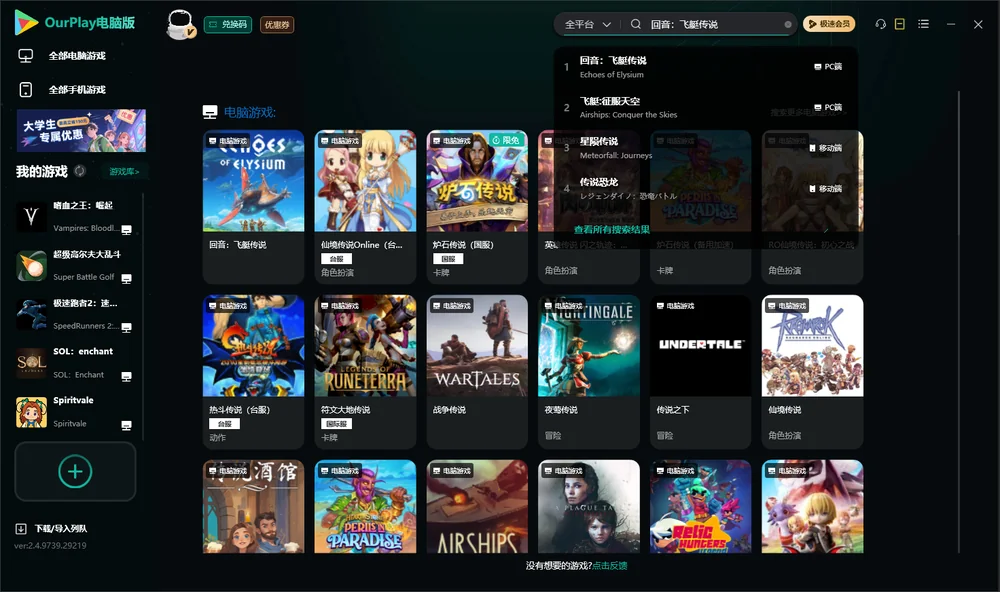1000x592 pixels.
Task: Click the 电脑游戏 section header icon
Action: pyautogui.click(x=210, y=112)
